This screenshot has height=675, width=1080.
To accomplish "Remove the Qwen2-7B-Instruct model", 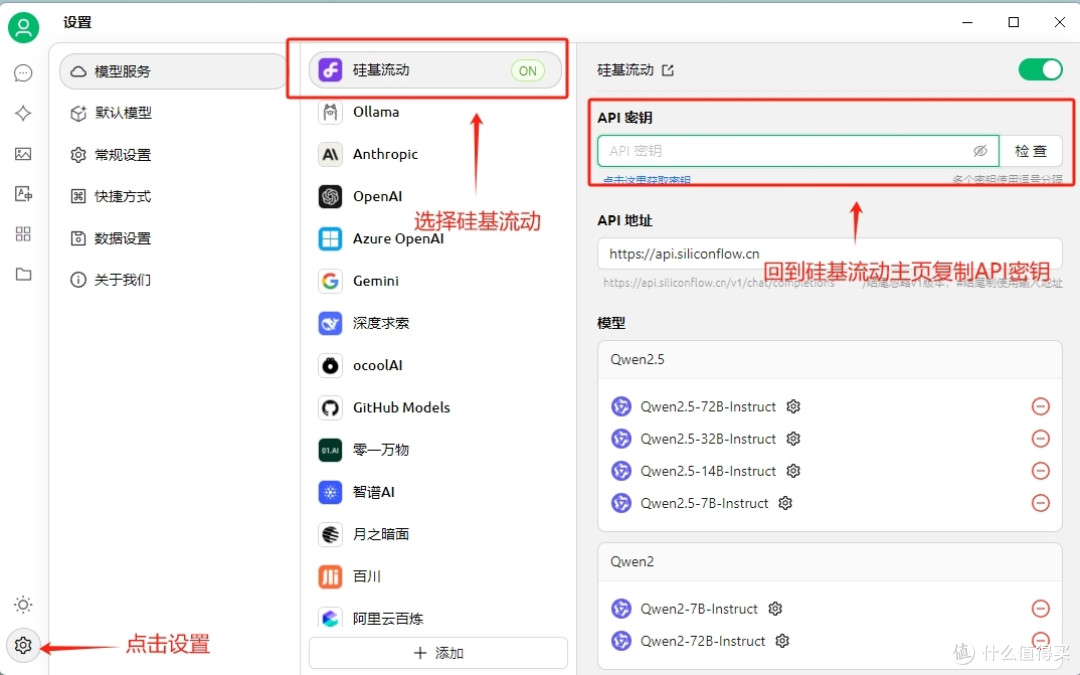I will click(x=1041, y=609).
